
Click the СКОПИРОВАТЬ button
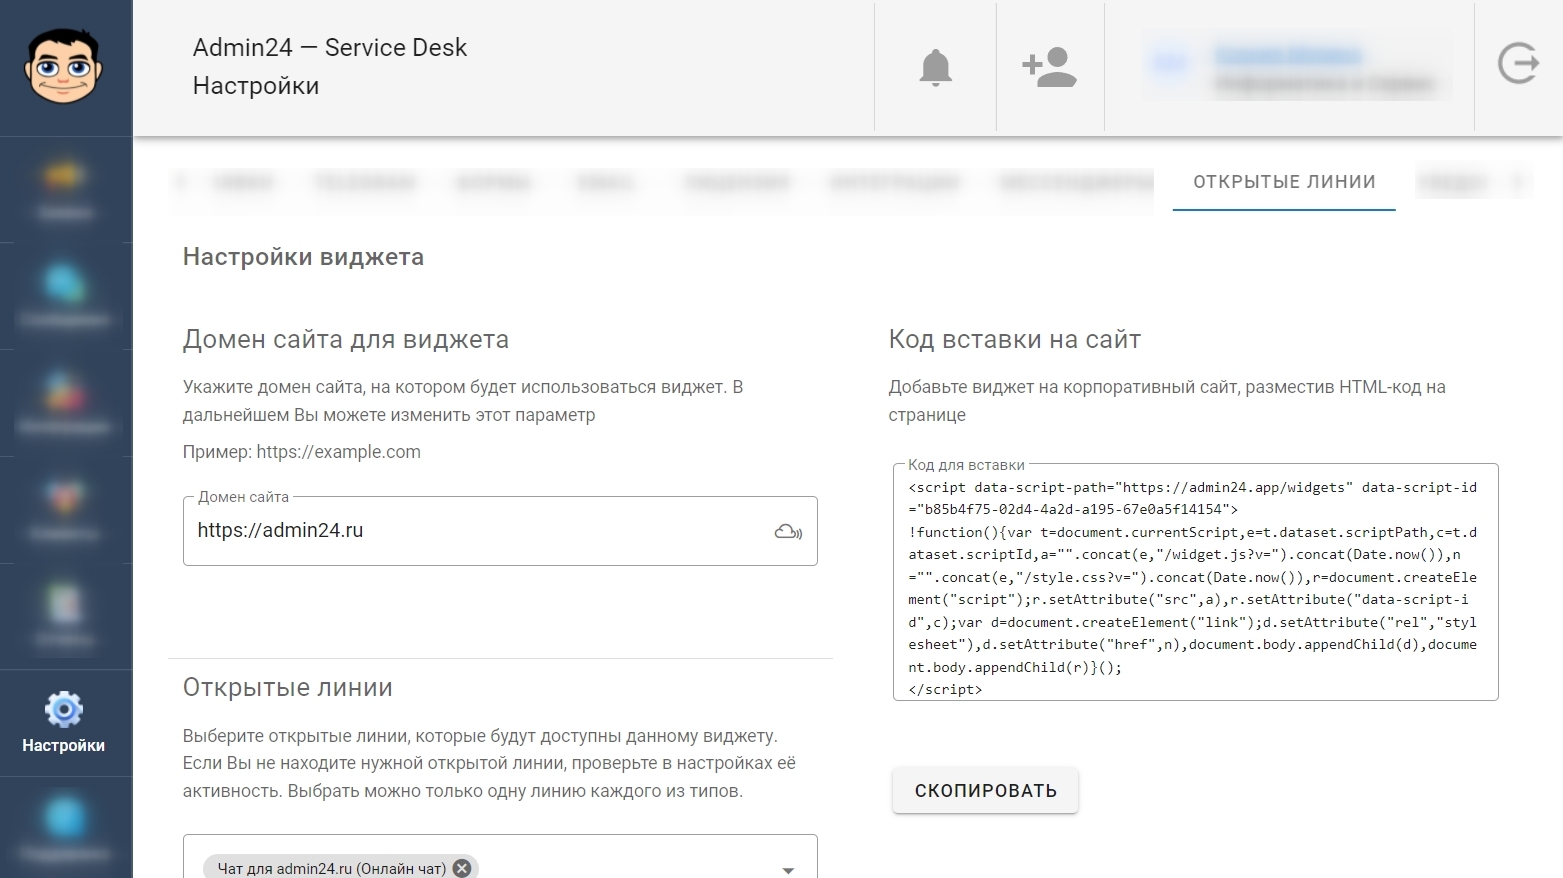(x=985, y=790)
